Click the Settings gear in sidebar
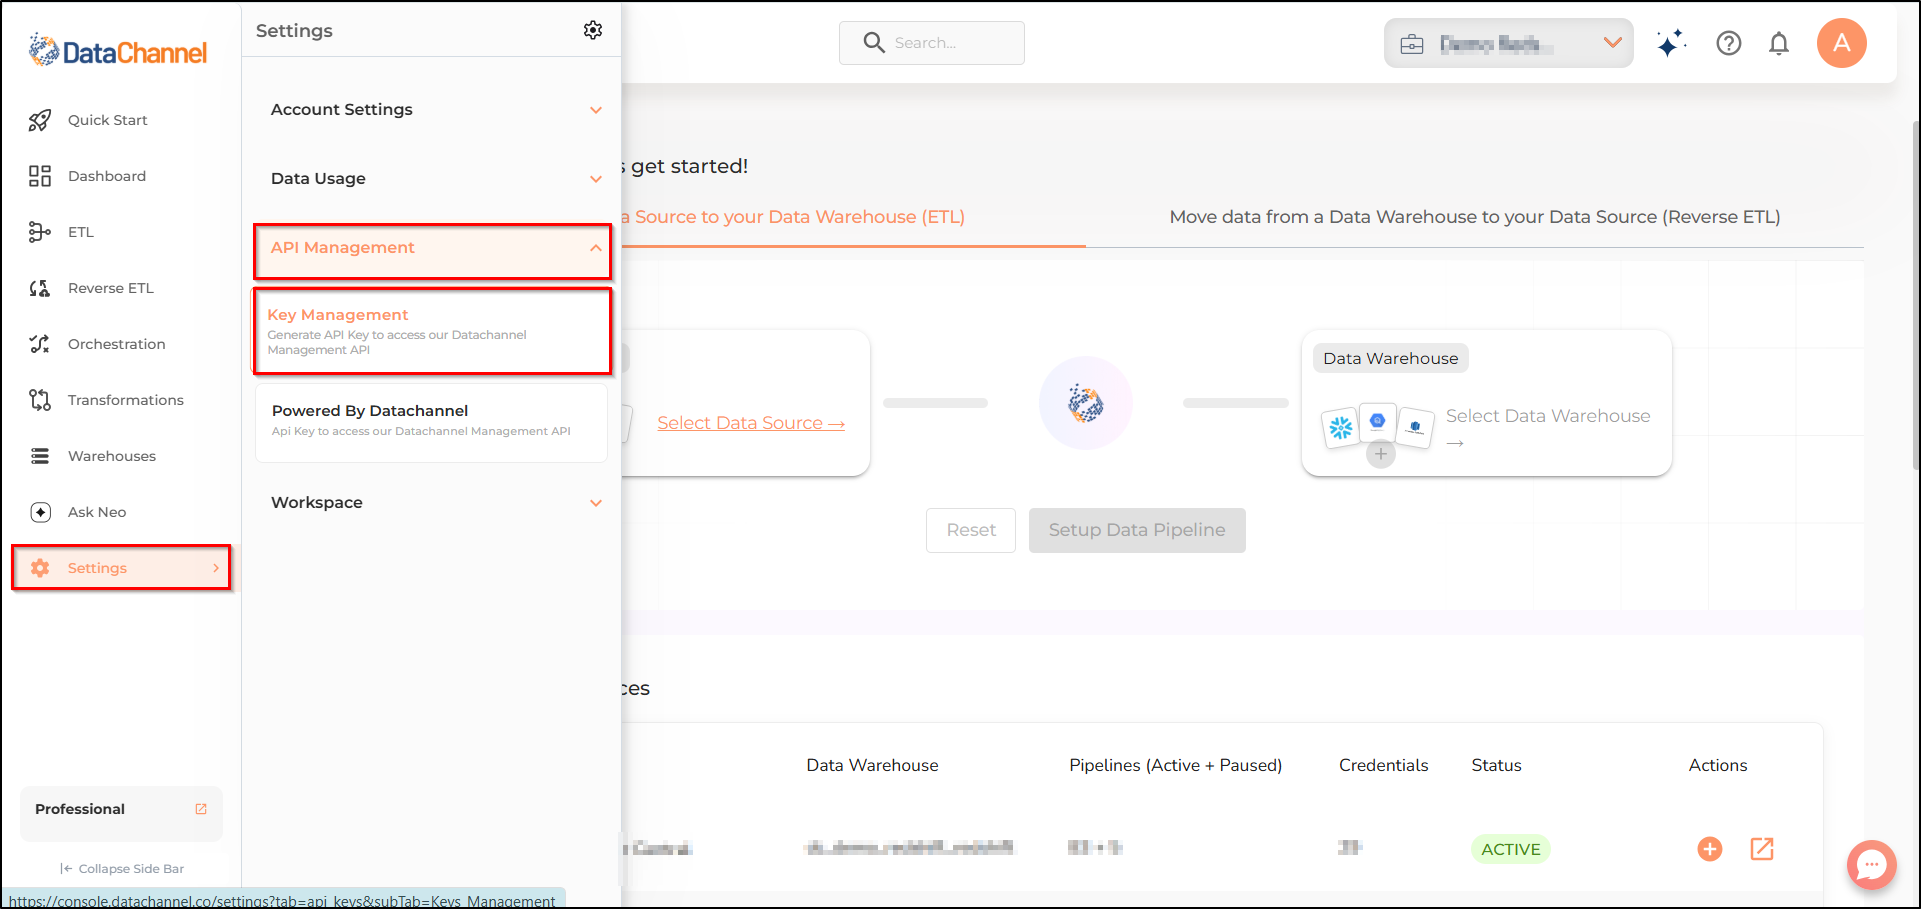Screen dimensions: 1921x909 click(40, 568)
